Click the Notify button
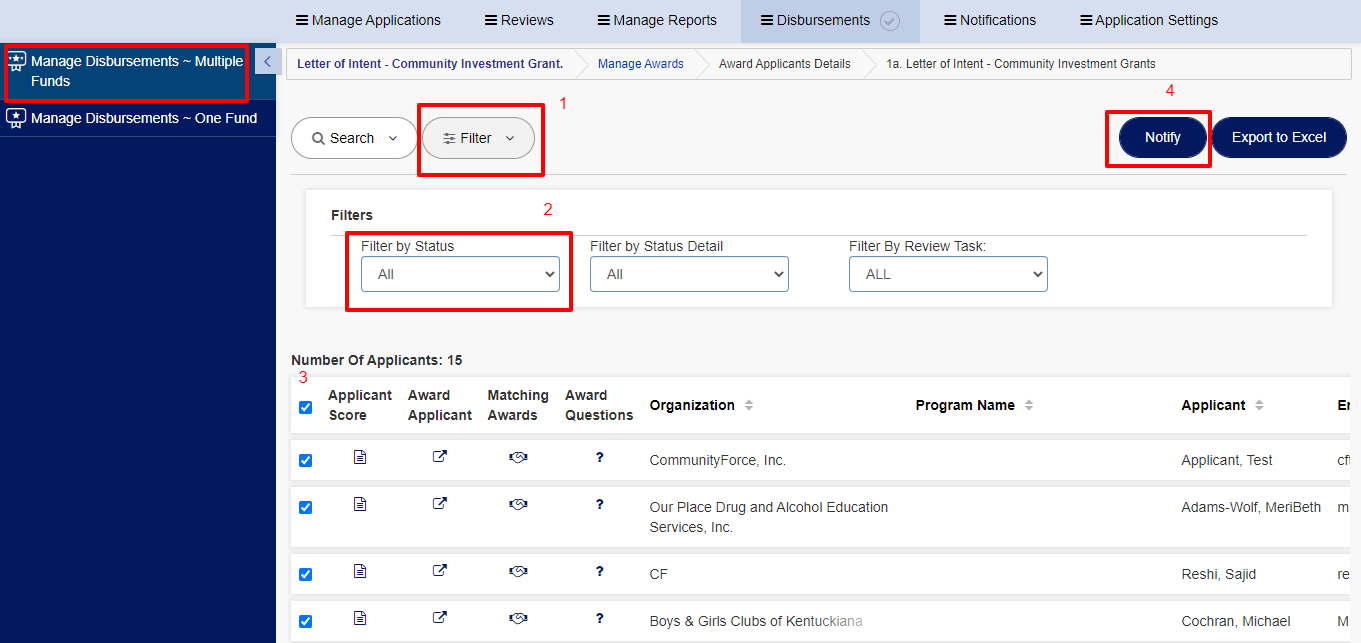 click(1163, 138)
